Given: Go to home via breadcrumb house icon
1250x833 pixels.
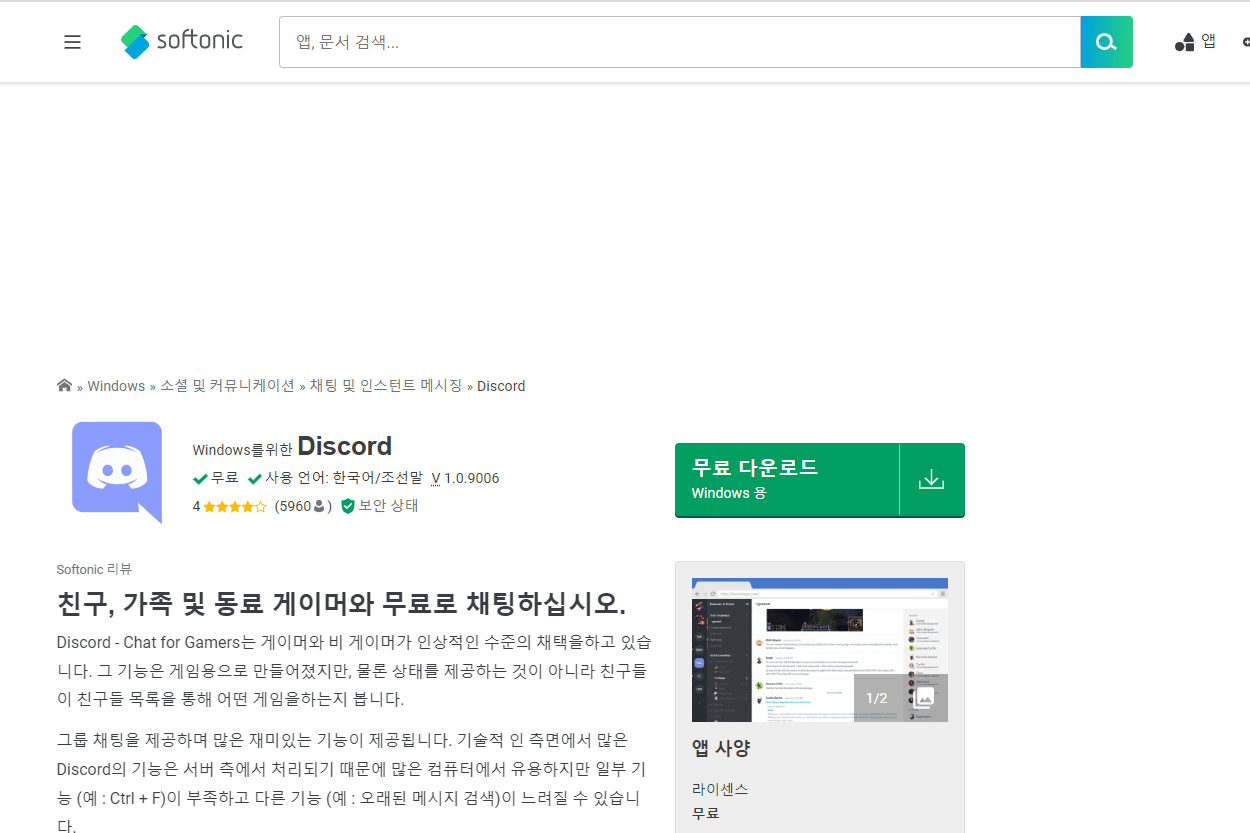Looking at the screenshot, I should pos(64,385).
